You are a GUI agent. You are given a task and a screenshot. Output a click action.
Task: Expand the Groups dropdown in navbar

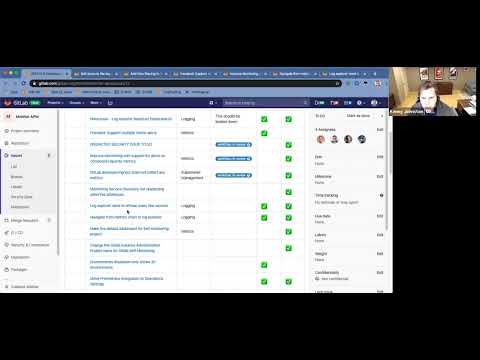[77, 103]
